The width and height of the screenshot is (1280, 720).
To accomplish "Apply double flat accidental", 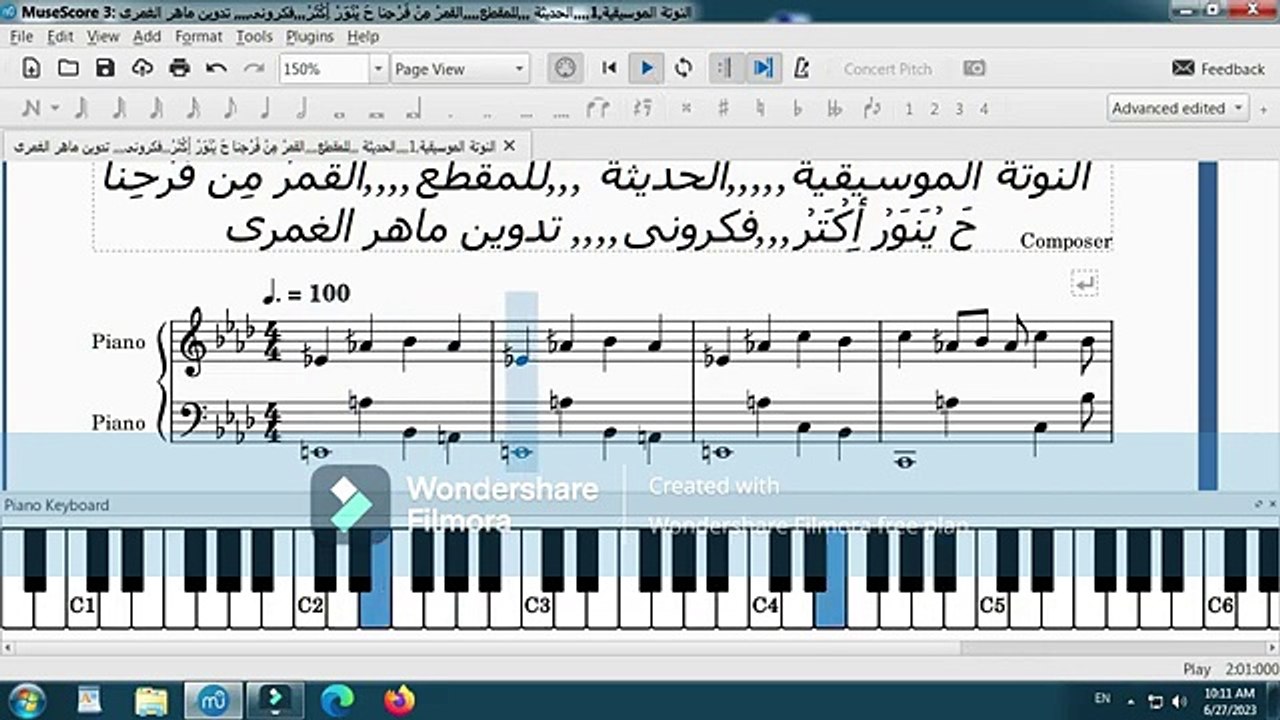I will pos(834,108).
